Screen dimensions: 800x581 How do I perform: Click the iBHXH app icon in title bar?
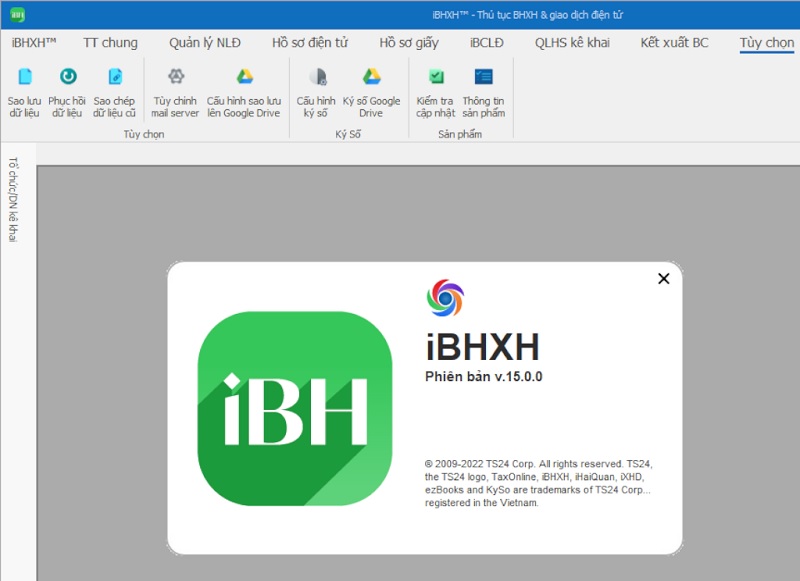pyautogui.click(x=17, y=15)
